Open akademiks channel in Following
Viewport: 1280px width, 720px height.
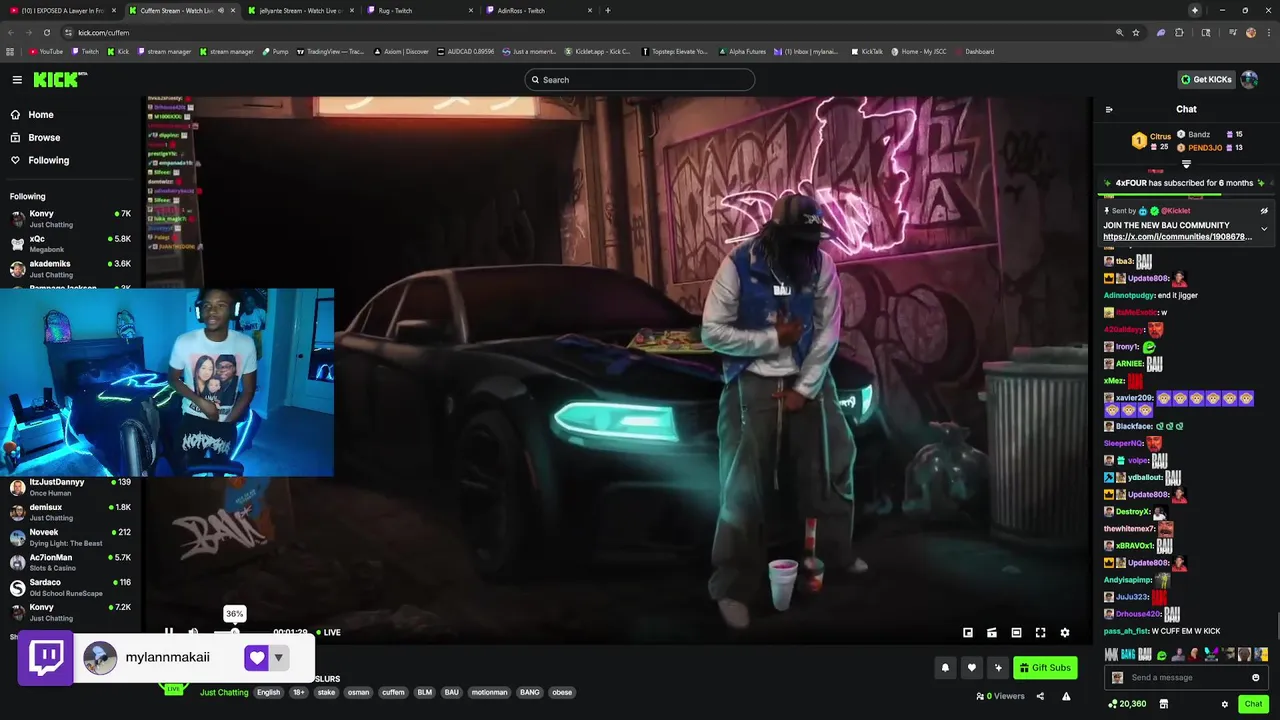click(x=70, y=269)
